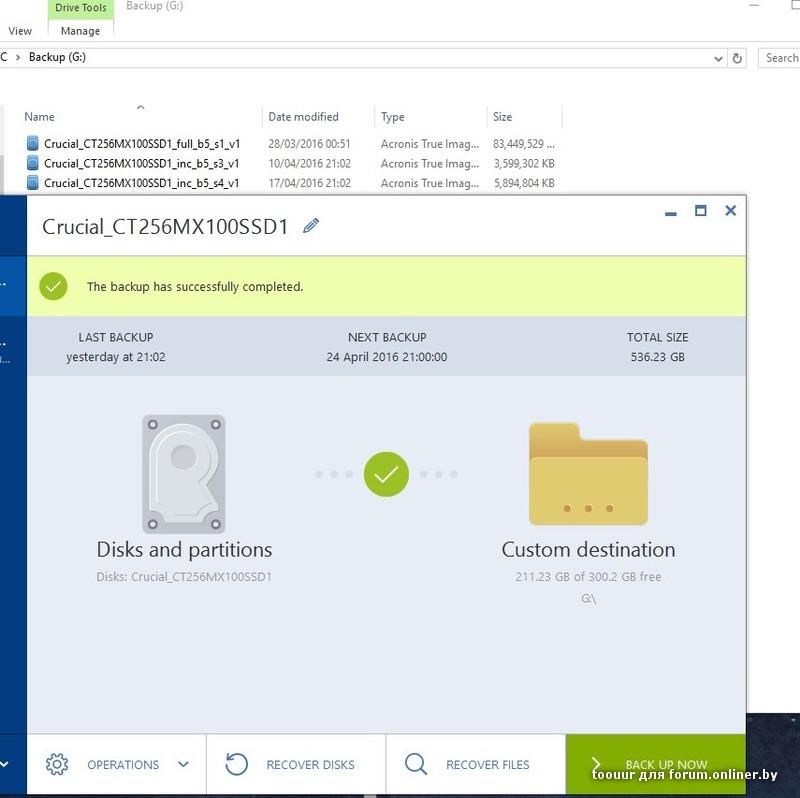
Task: Refresh the Backup (G:) folder in Explorer
Action: 737,58
